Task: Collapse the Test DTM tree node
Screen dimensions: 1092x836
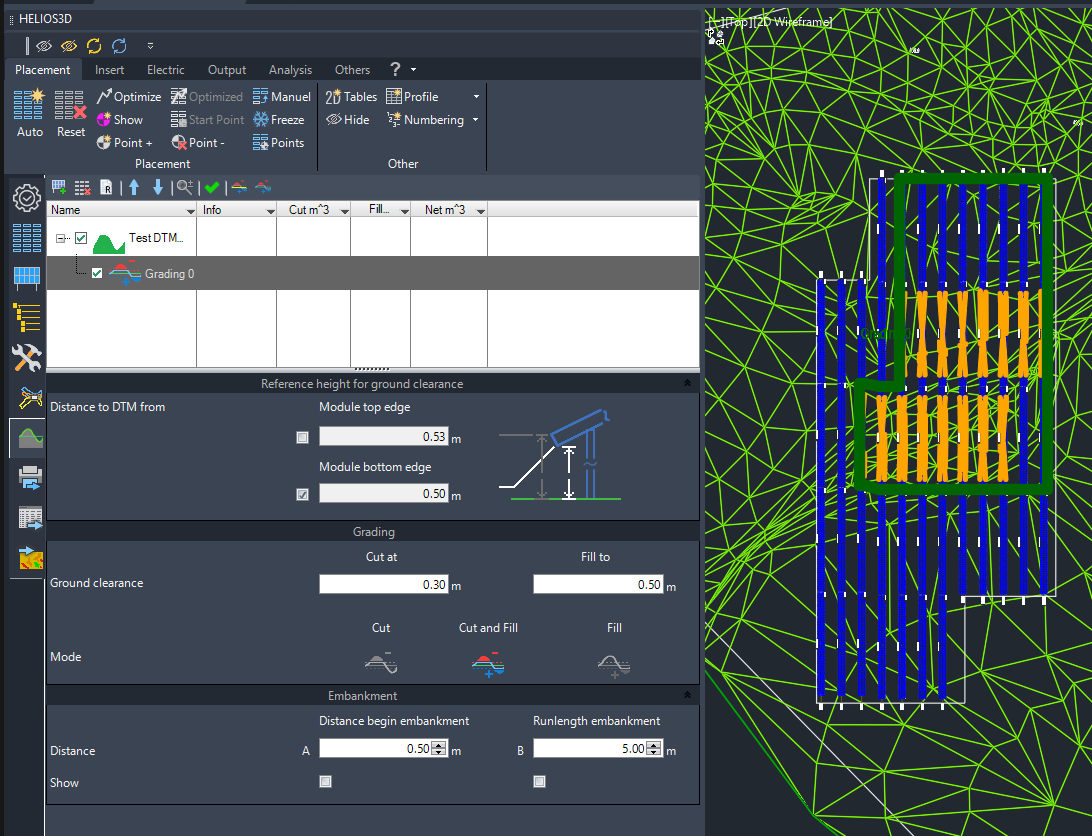Action: point(61,238)
